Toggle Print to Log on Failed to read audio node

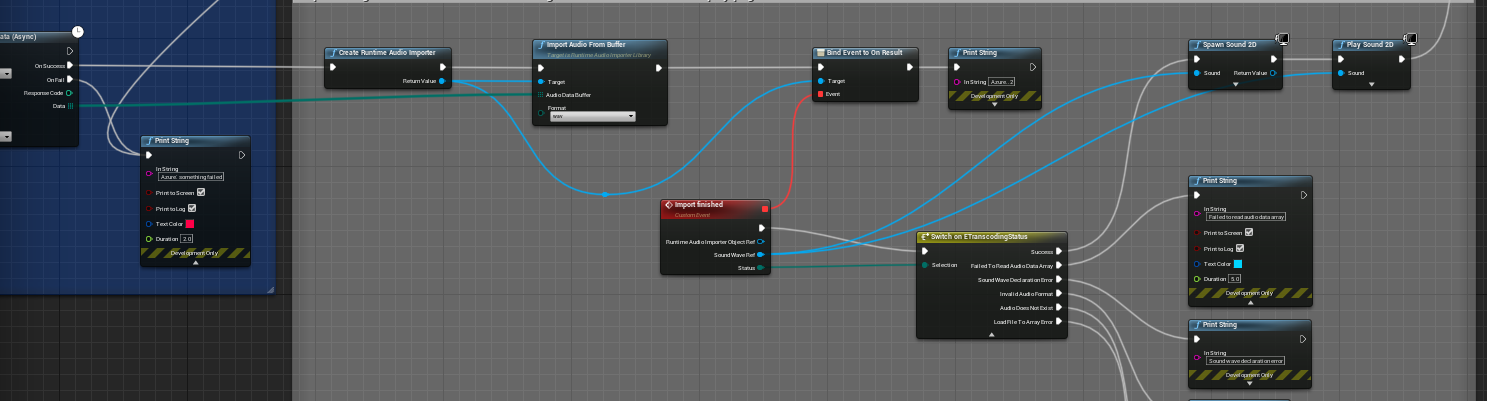click(x=1239, y=248)
